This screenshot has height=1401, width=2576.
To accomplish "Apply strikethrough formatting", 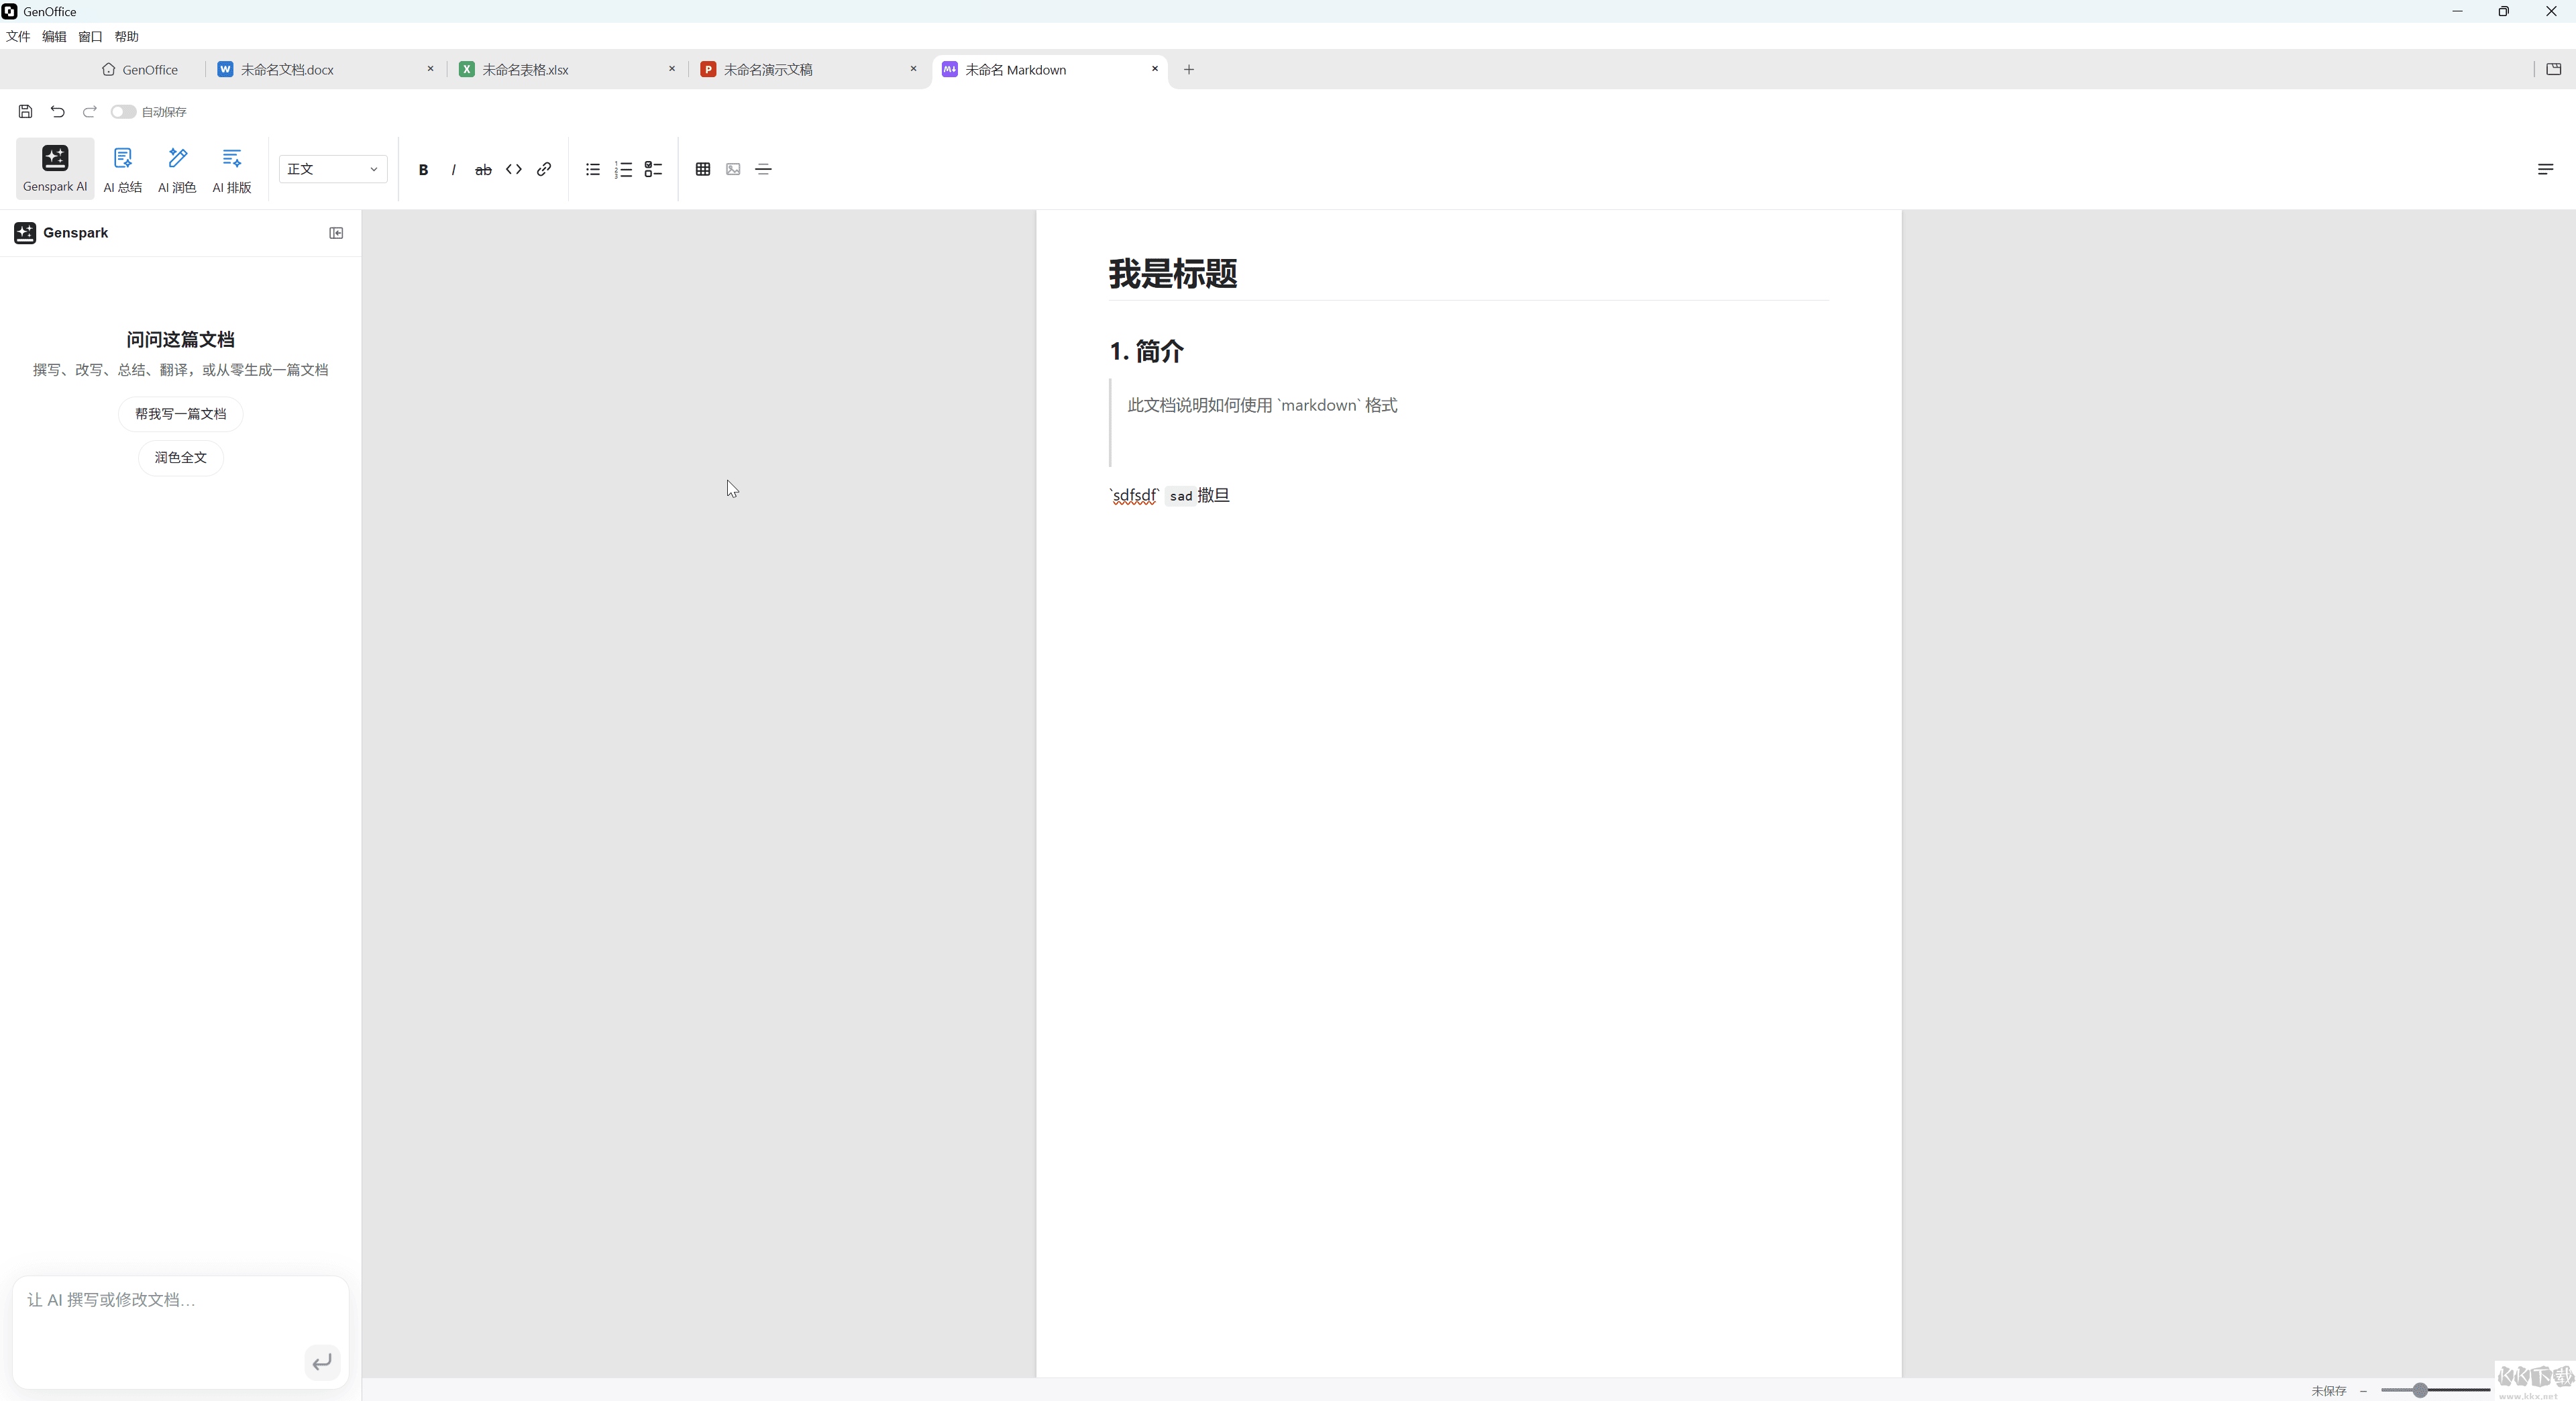I will tap(483, 169).
